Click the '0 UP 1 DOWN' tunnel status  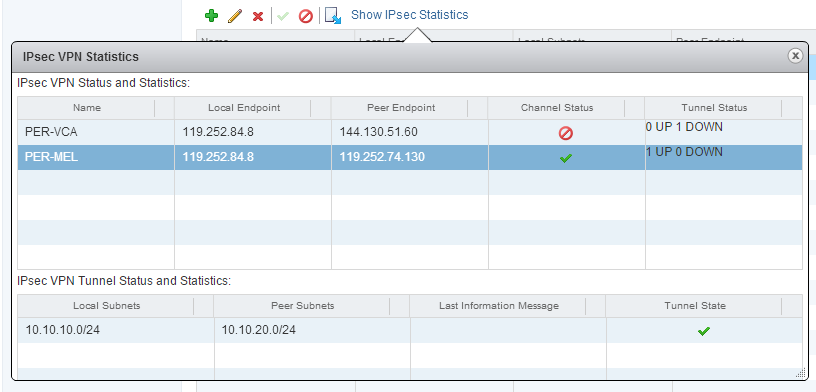tap(684, 127)
